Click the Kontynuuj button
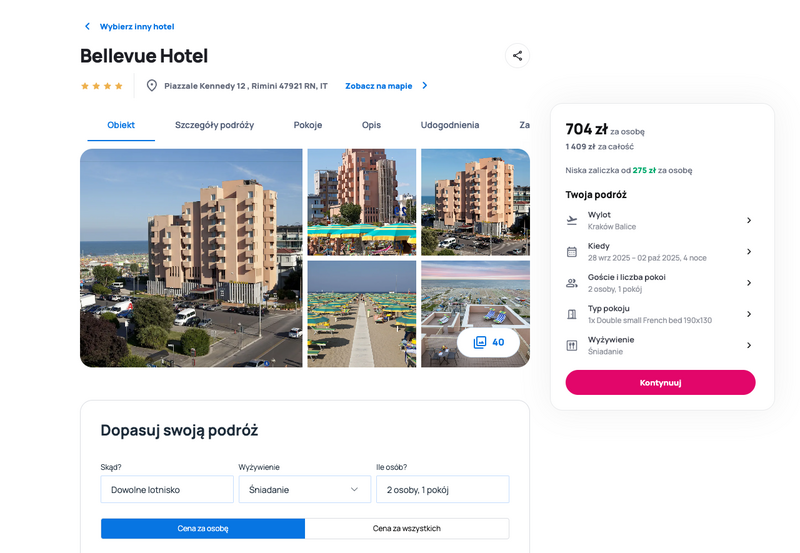 point(660,383)
